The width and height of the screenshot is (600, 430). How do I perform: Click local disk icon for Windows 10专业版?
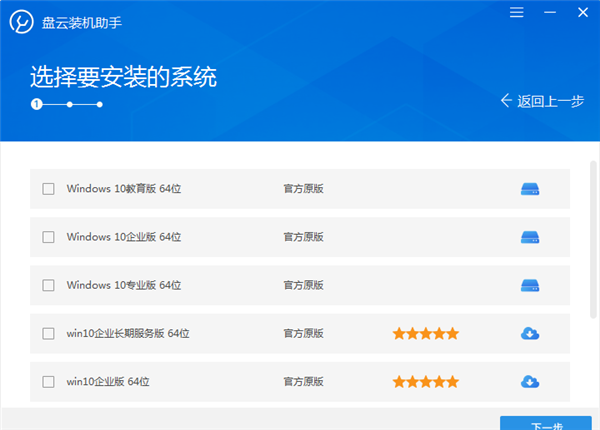coord(530,285)
